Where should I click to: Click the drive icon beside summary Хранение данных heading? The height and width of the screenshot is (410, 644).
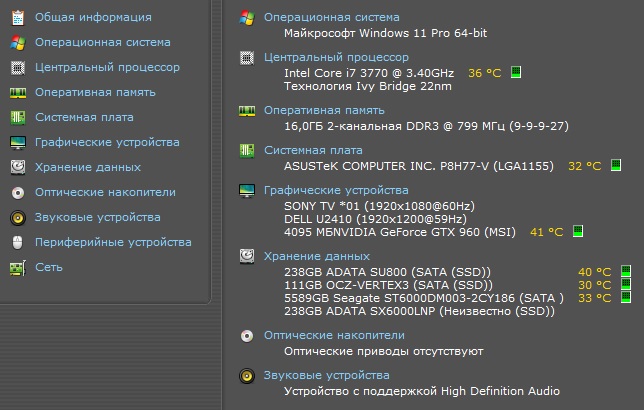pyautogui.click(x=247, y=256)
